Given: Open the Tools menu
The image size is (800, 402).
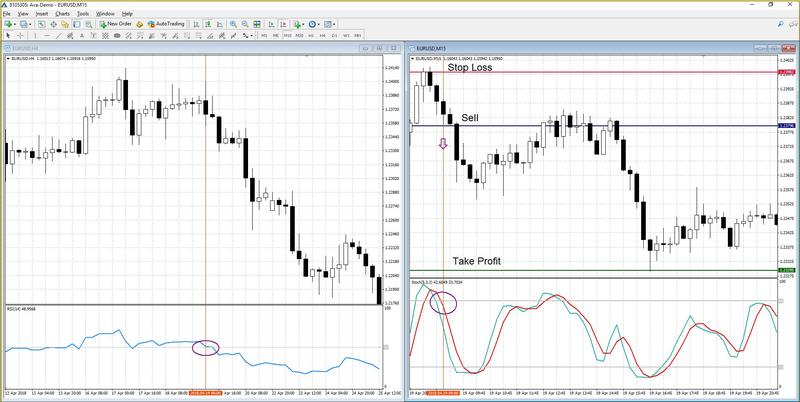Looking at the screenshot, I should click(83, 14).
